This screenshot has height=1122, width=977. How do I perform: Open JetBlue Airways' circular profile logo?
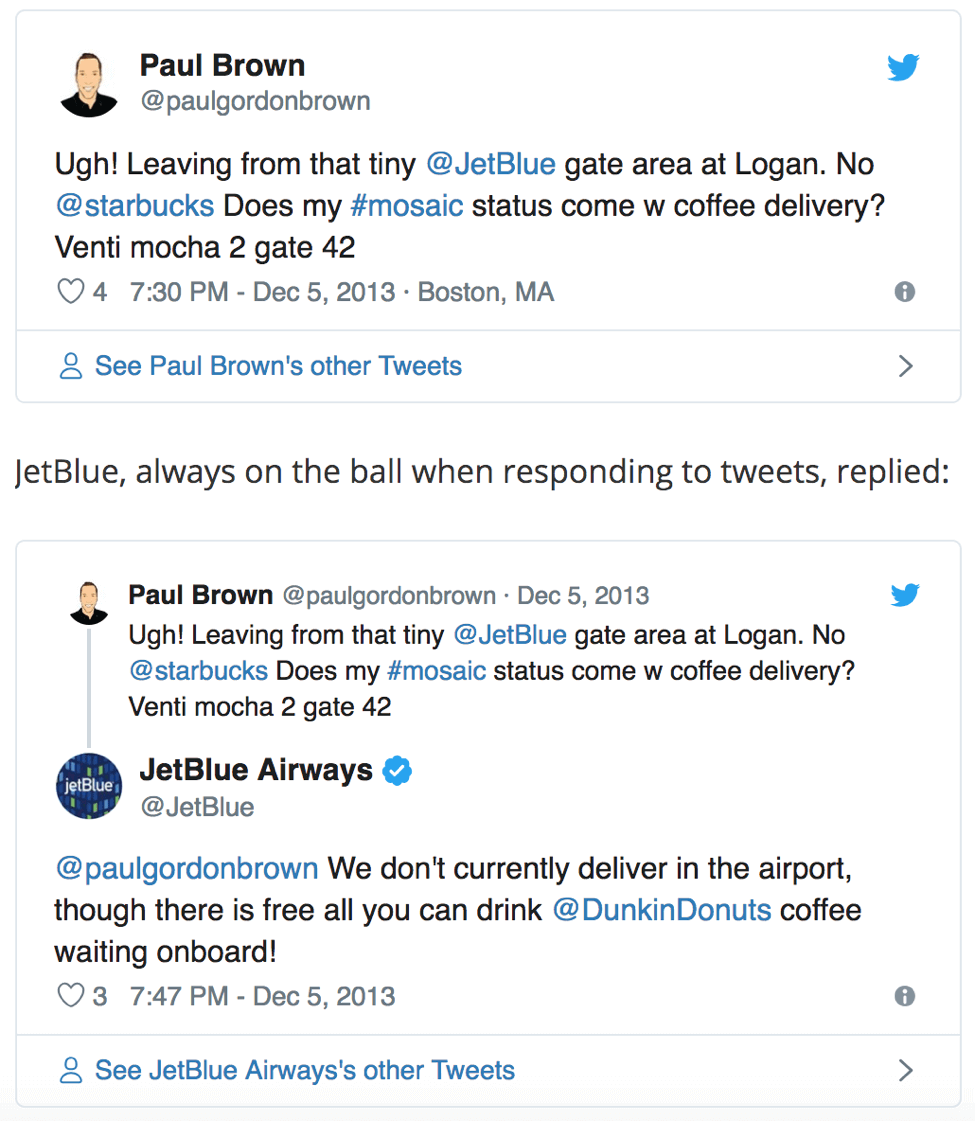(x=88, y=786)
